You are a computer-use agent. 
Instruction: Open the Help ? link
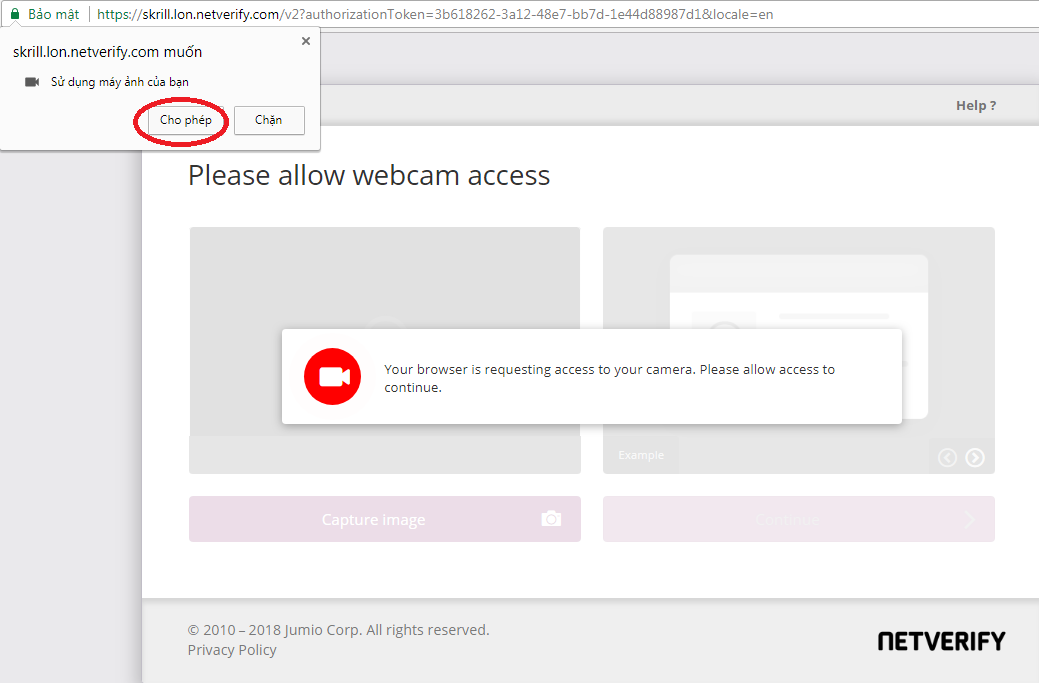coord(975,106)
